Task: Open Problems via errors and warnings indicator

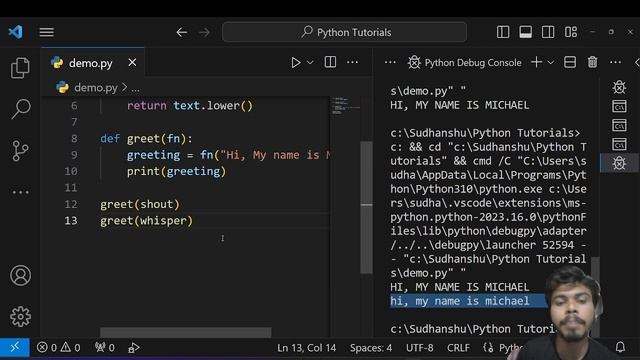Action: tap(58, 348)
